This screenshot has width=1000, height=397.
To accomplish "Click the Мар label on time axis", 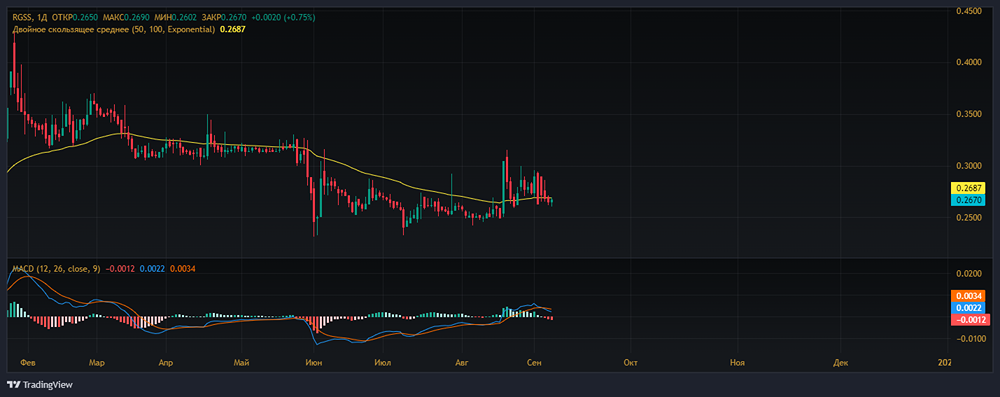I will tap(97, 363).
